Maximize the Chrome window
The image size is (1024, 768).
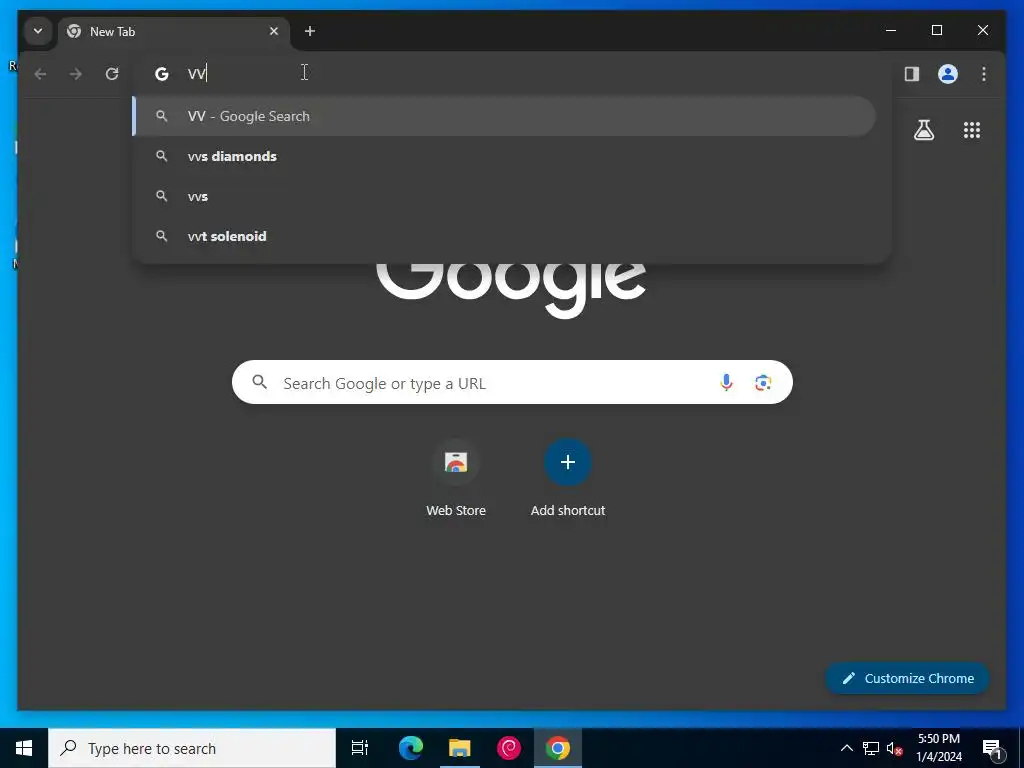pyautogui.click(x=936, y=31)
